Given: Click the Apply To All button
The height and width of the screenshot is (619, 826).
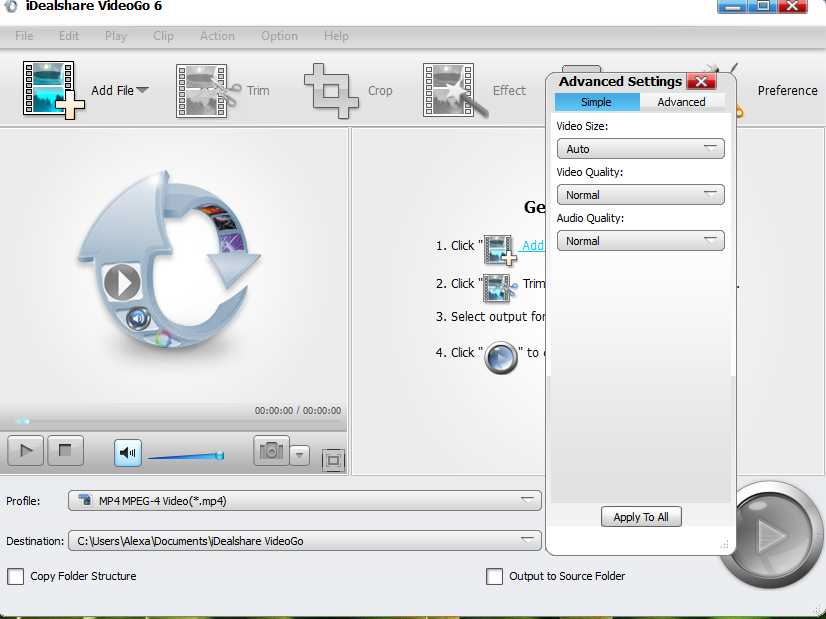Looking at the screenshot, I should point(641,517).
